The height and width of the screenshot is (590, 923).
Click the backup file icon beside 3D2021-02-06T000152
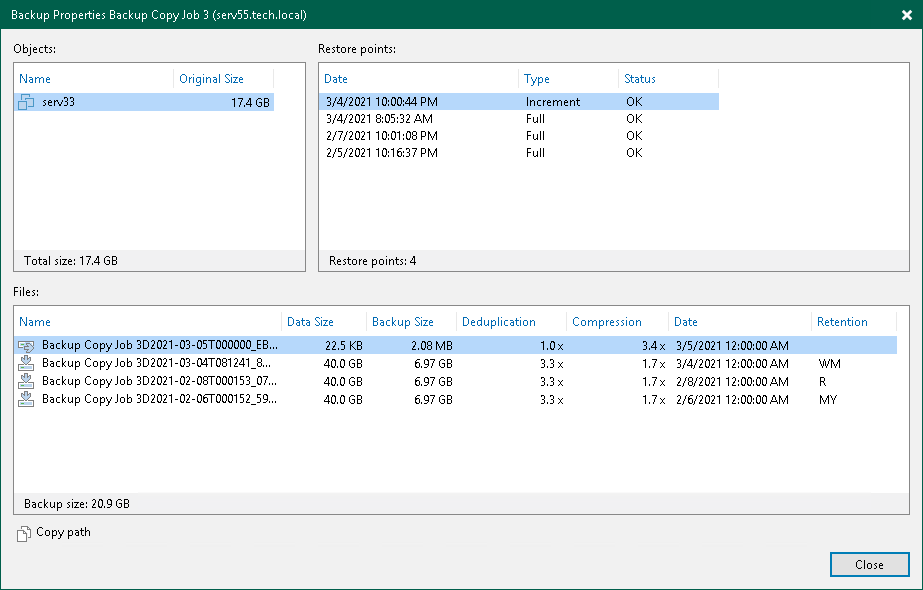[26, 399]
